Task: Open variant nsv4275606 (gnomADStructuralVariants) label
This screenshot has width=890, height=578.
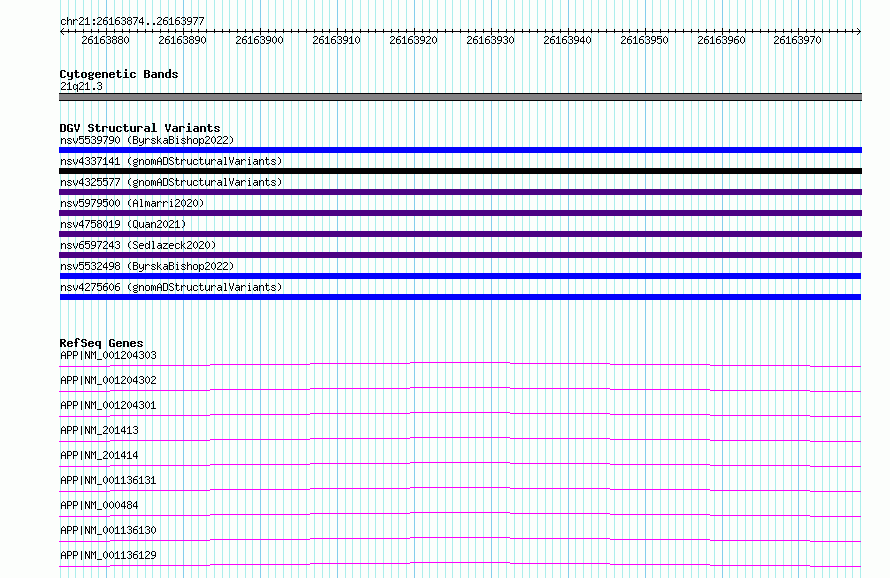Action: (x=171, y=287)
